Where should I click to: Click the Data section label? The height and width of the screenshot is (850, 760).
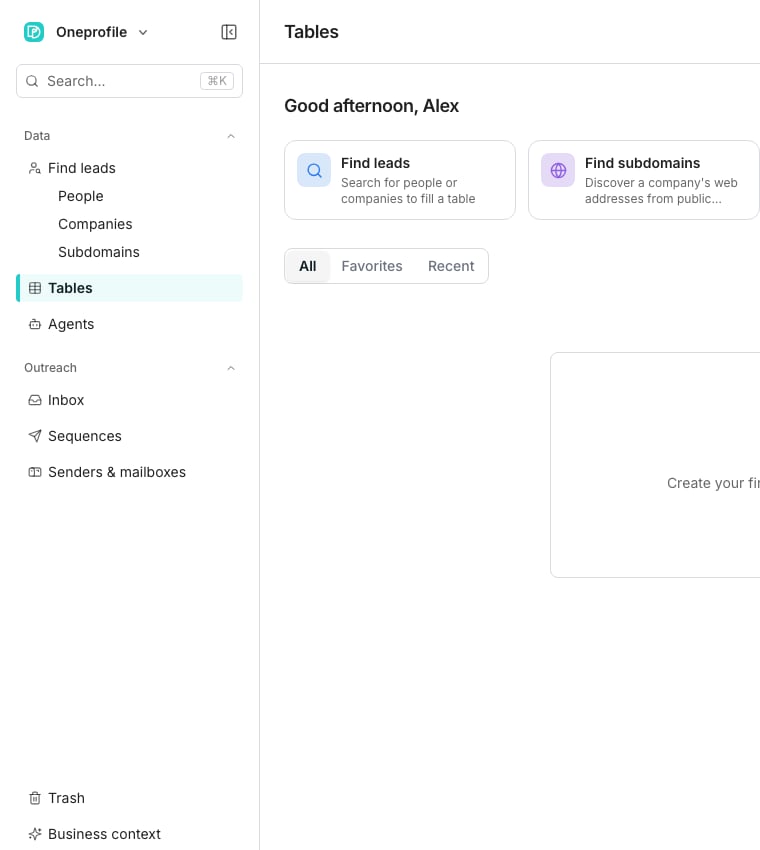tap(37, 136)
